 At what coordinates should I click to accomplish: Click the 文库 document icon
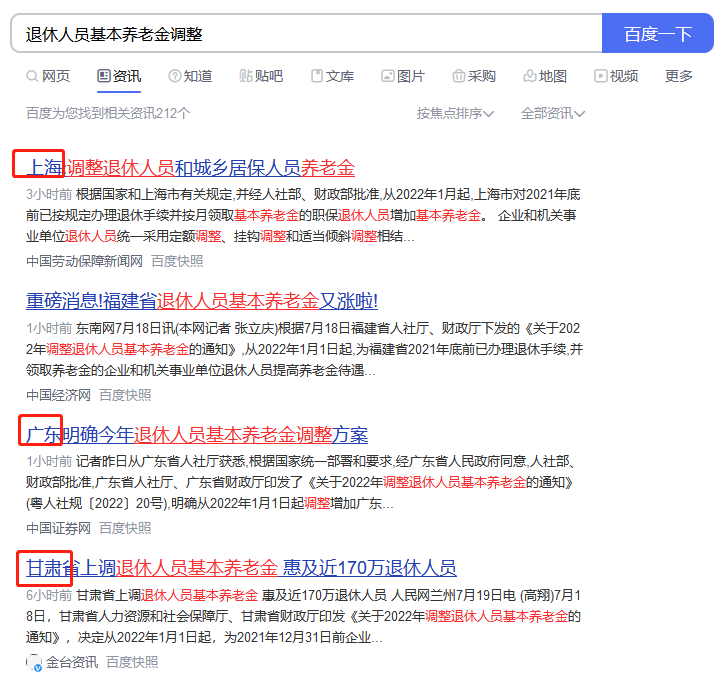(317, 76)
